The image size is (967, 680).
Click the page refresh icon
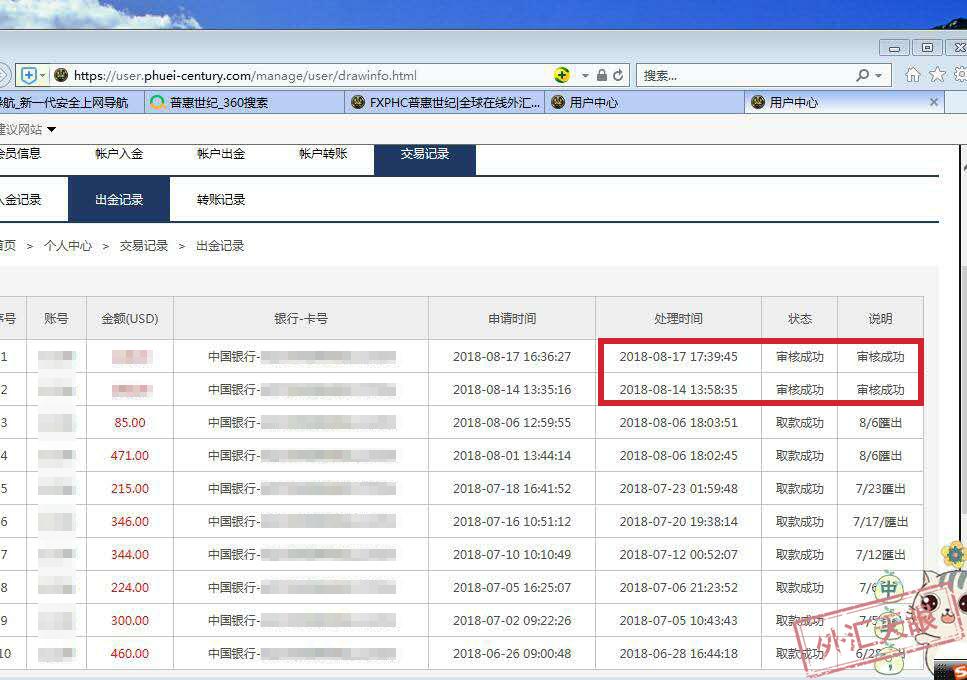coord(618,75)
